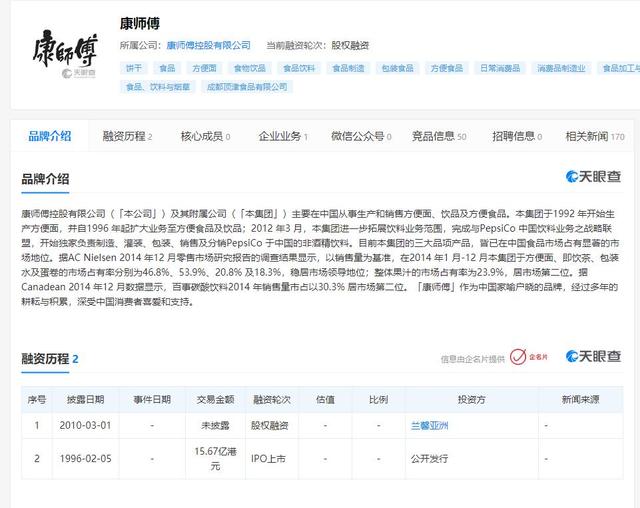The image size is (640, 508).
Task: Click the 比例 column header
Action: (378, 399)
